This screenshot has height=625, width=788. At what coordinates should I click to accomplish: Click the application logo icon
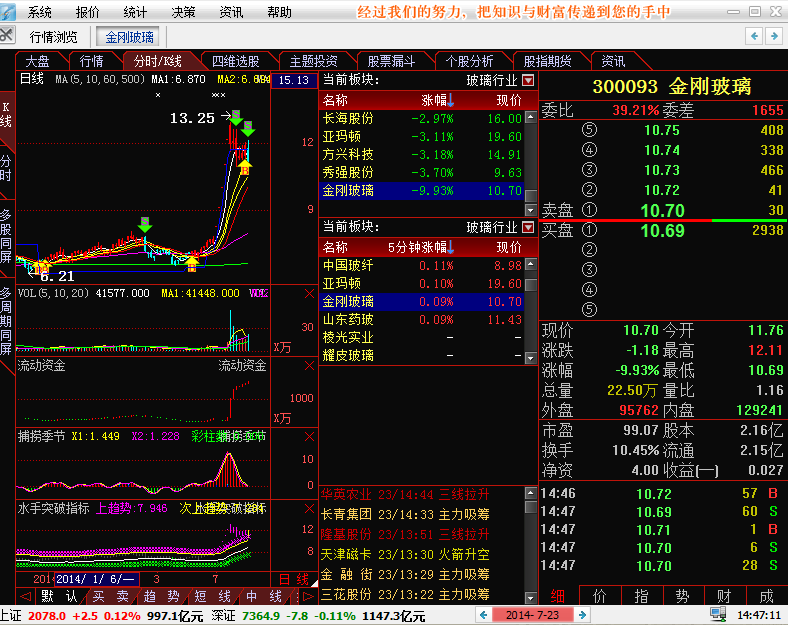(9, 11)
